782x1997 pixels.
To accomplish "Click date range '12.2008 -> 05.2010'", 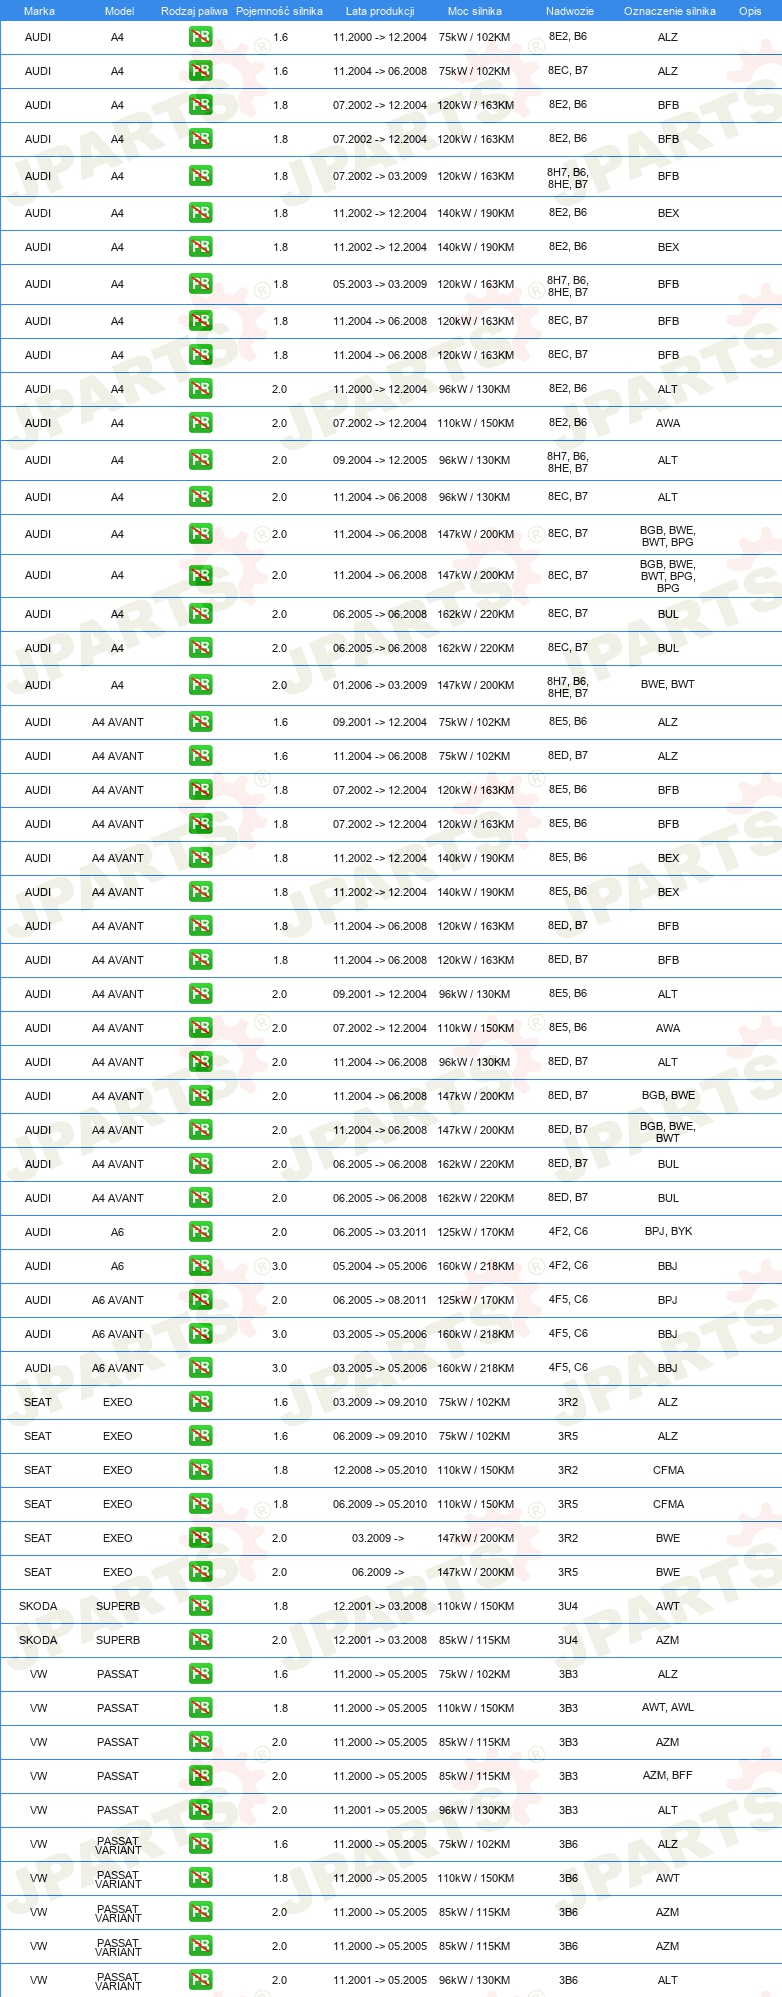I will click(380, 1470).
